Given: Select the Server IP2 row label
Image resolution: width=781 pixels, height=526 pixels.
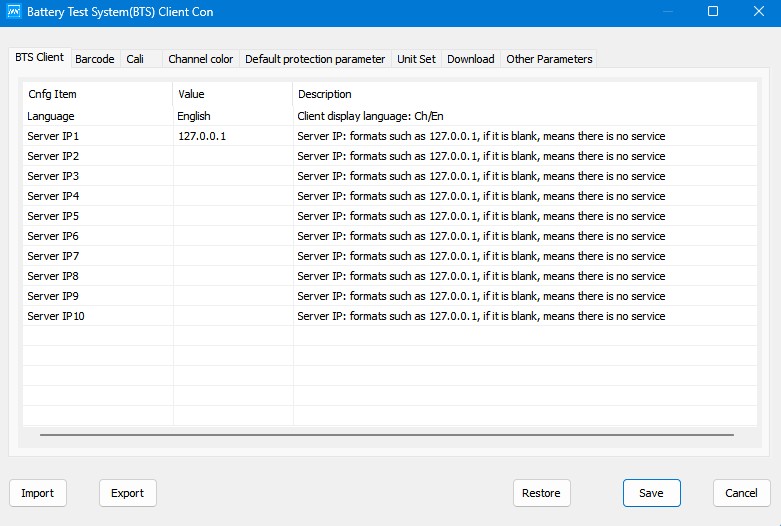Looking at the screenshot, I should pyautogui.click(x=53, y=156).
